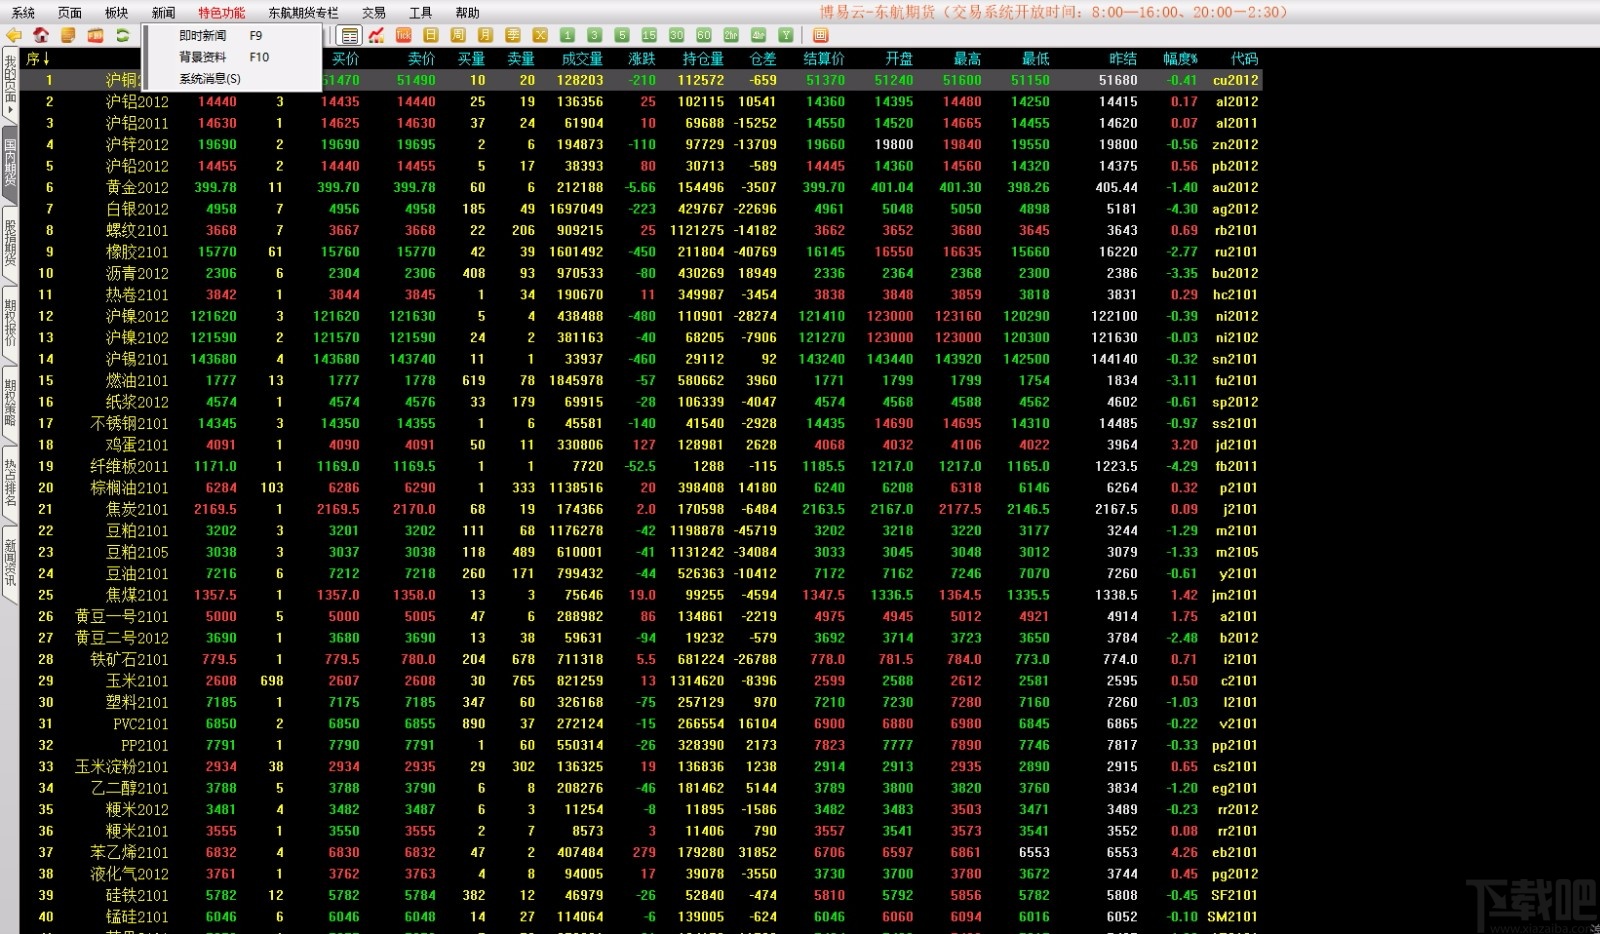Expand the 我的页面 side tab
Viewport: 1600px width, 934px height.
click(x=10, y=85)
